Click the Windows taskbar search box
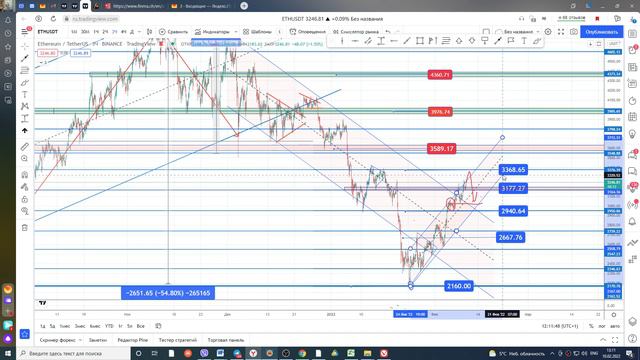640x360 pixels. (x=73, y=353)
